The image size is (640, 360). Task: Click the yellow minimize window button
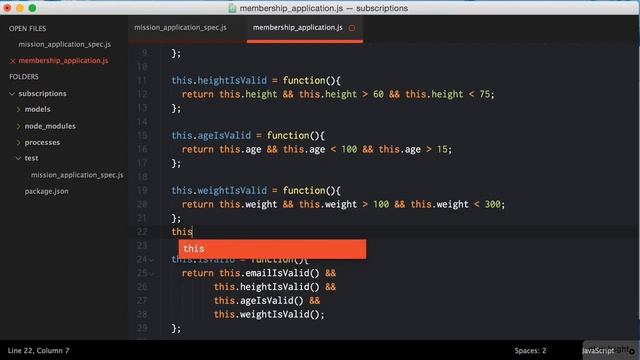point(20,8)
